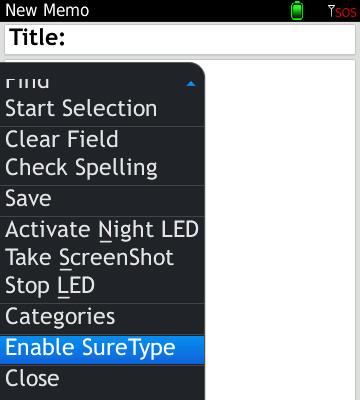The height and width of the screenshot is (400, 360).
Task: Enable SureType via highlighted menu item
Action: point(102,350)
